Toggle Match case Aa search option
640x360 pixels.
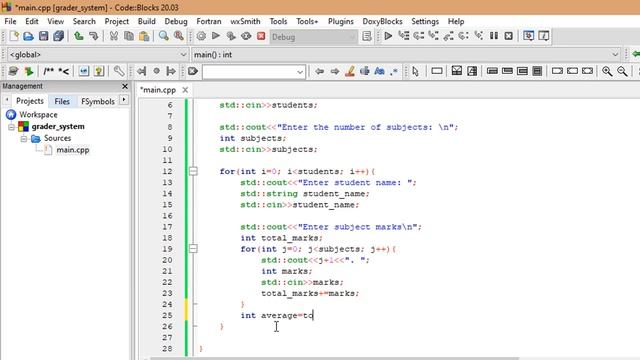click(x=380, y=71)
